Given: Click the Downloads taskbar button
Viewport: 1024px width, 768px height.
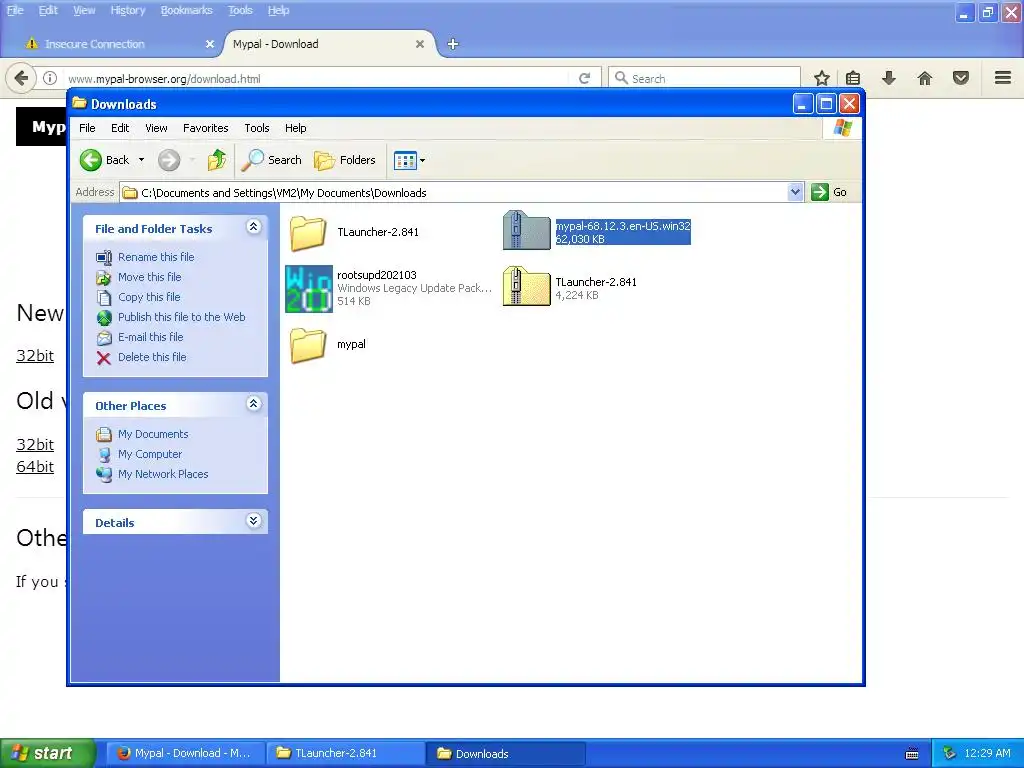Looking at the screenshot, I should (x=506, y=754).
